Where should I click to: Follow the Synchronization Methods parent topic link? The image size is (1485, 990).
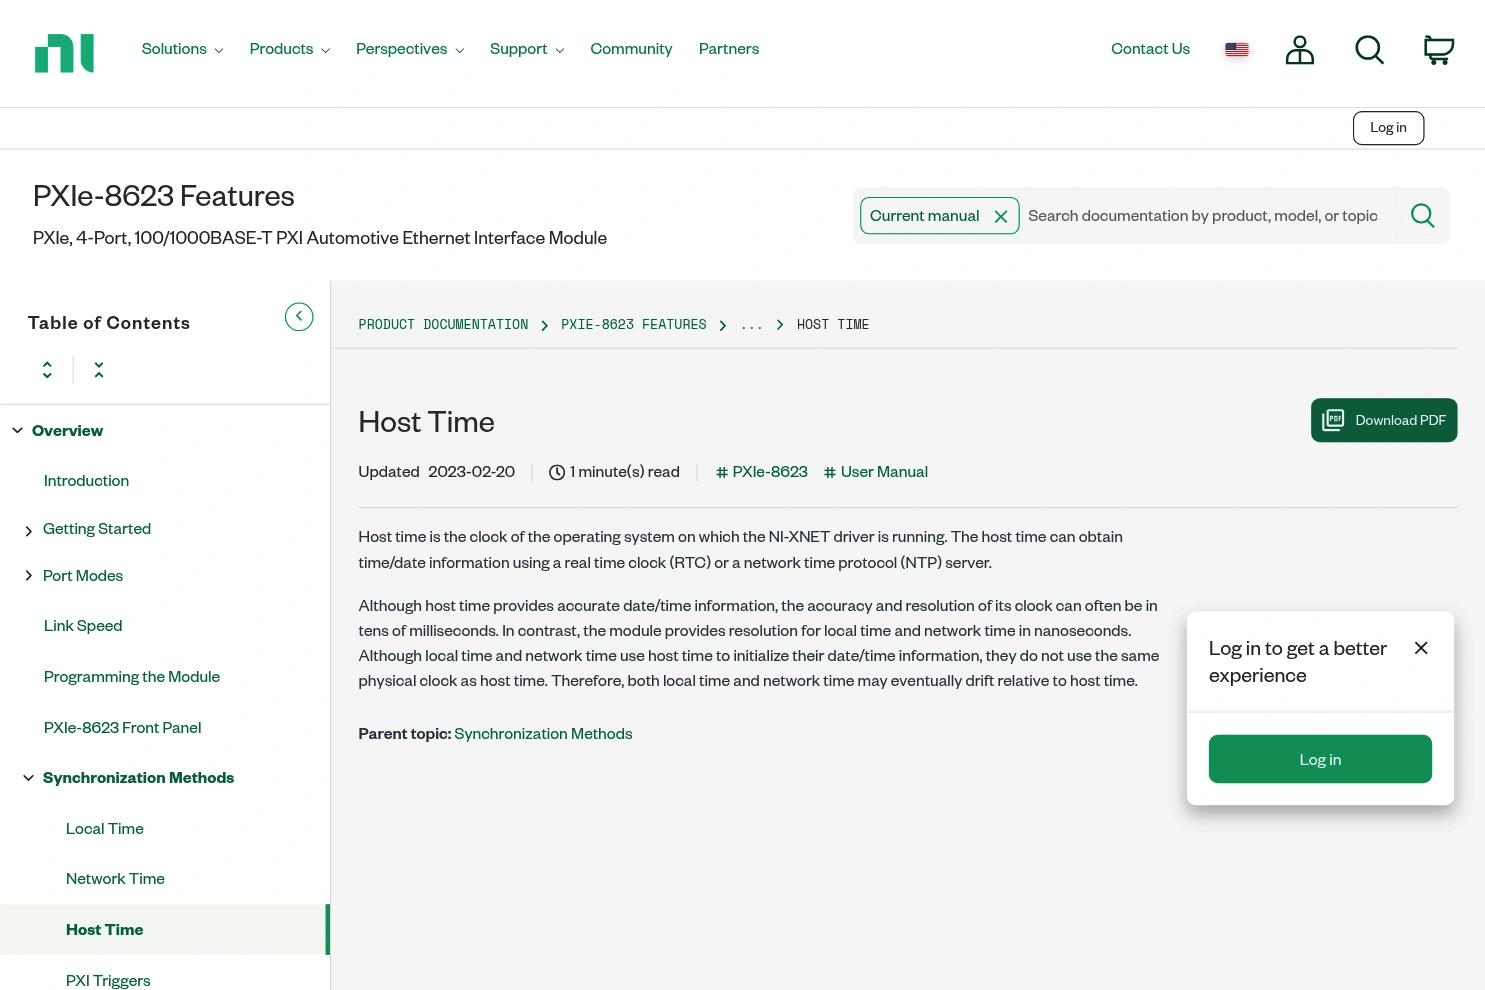tap(543, 734)
